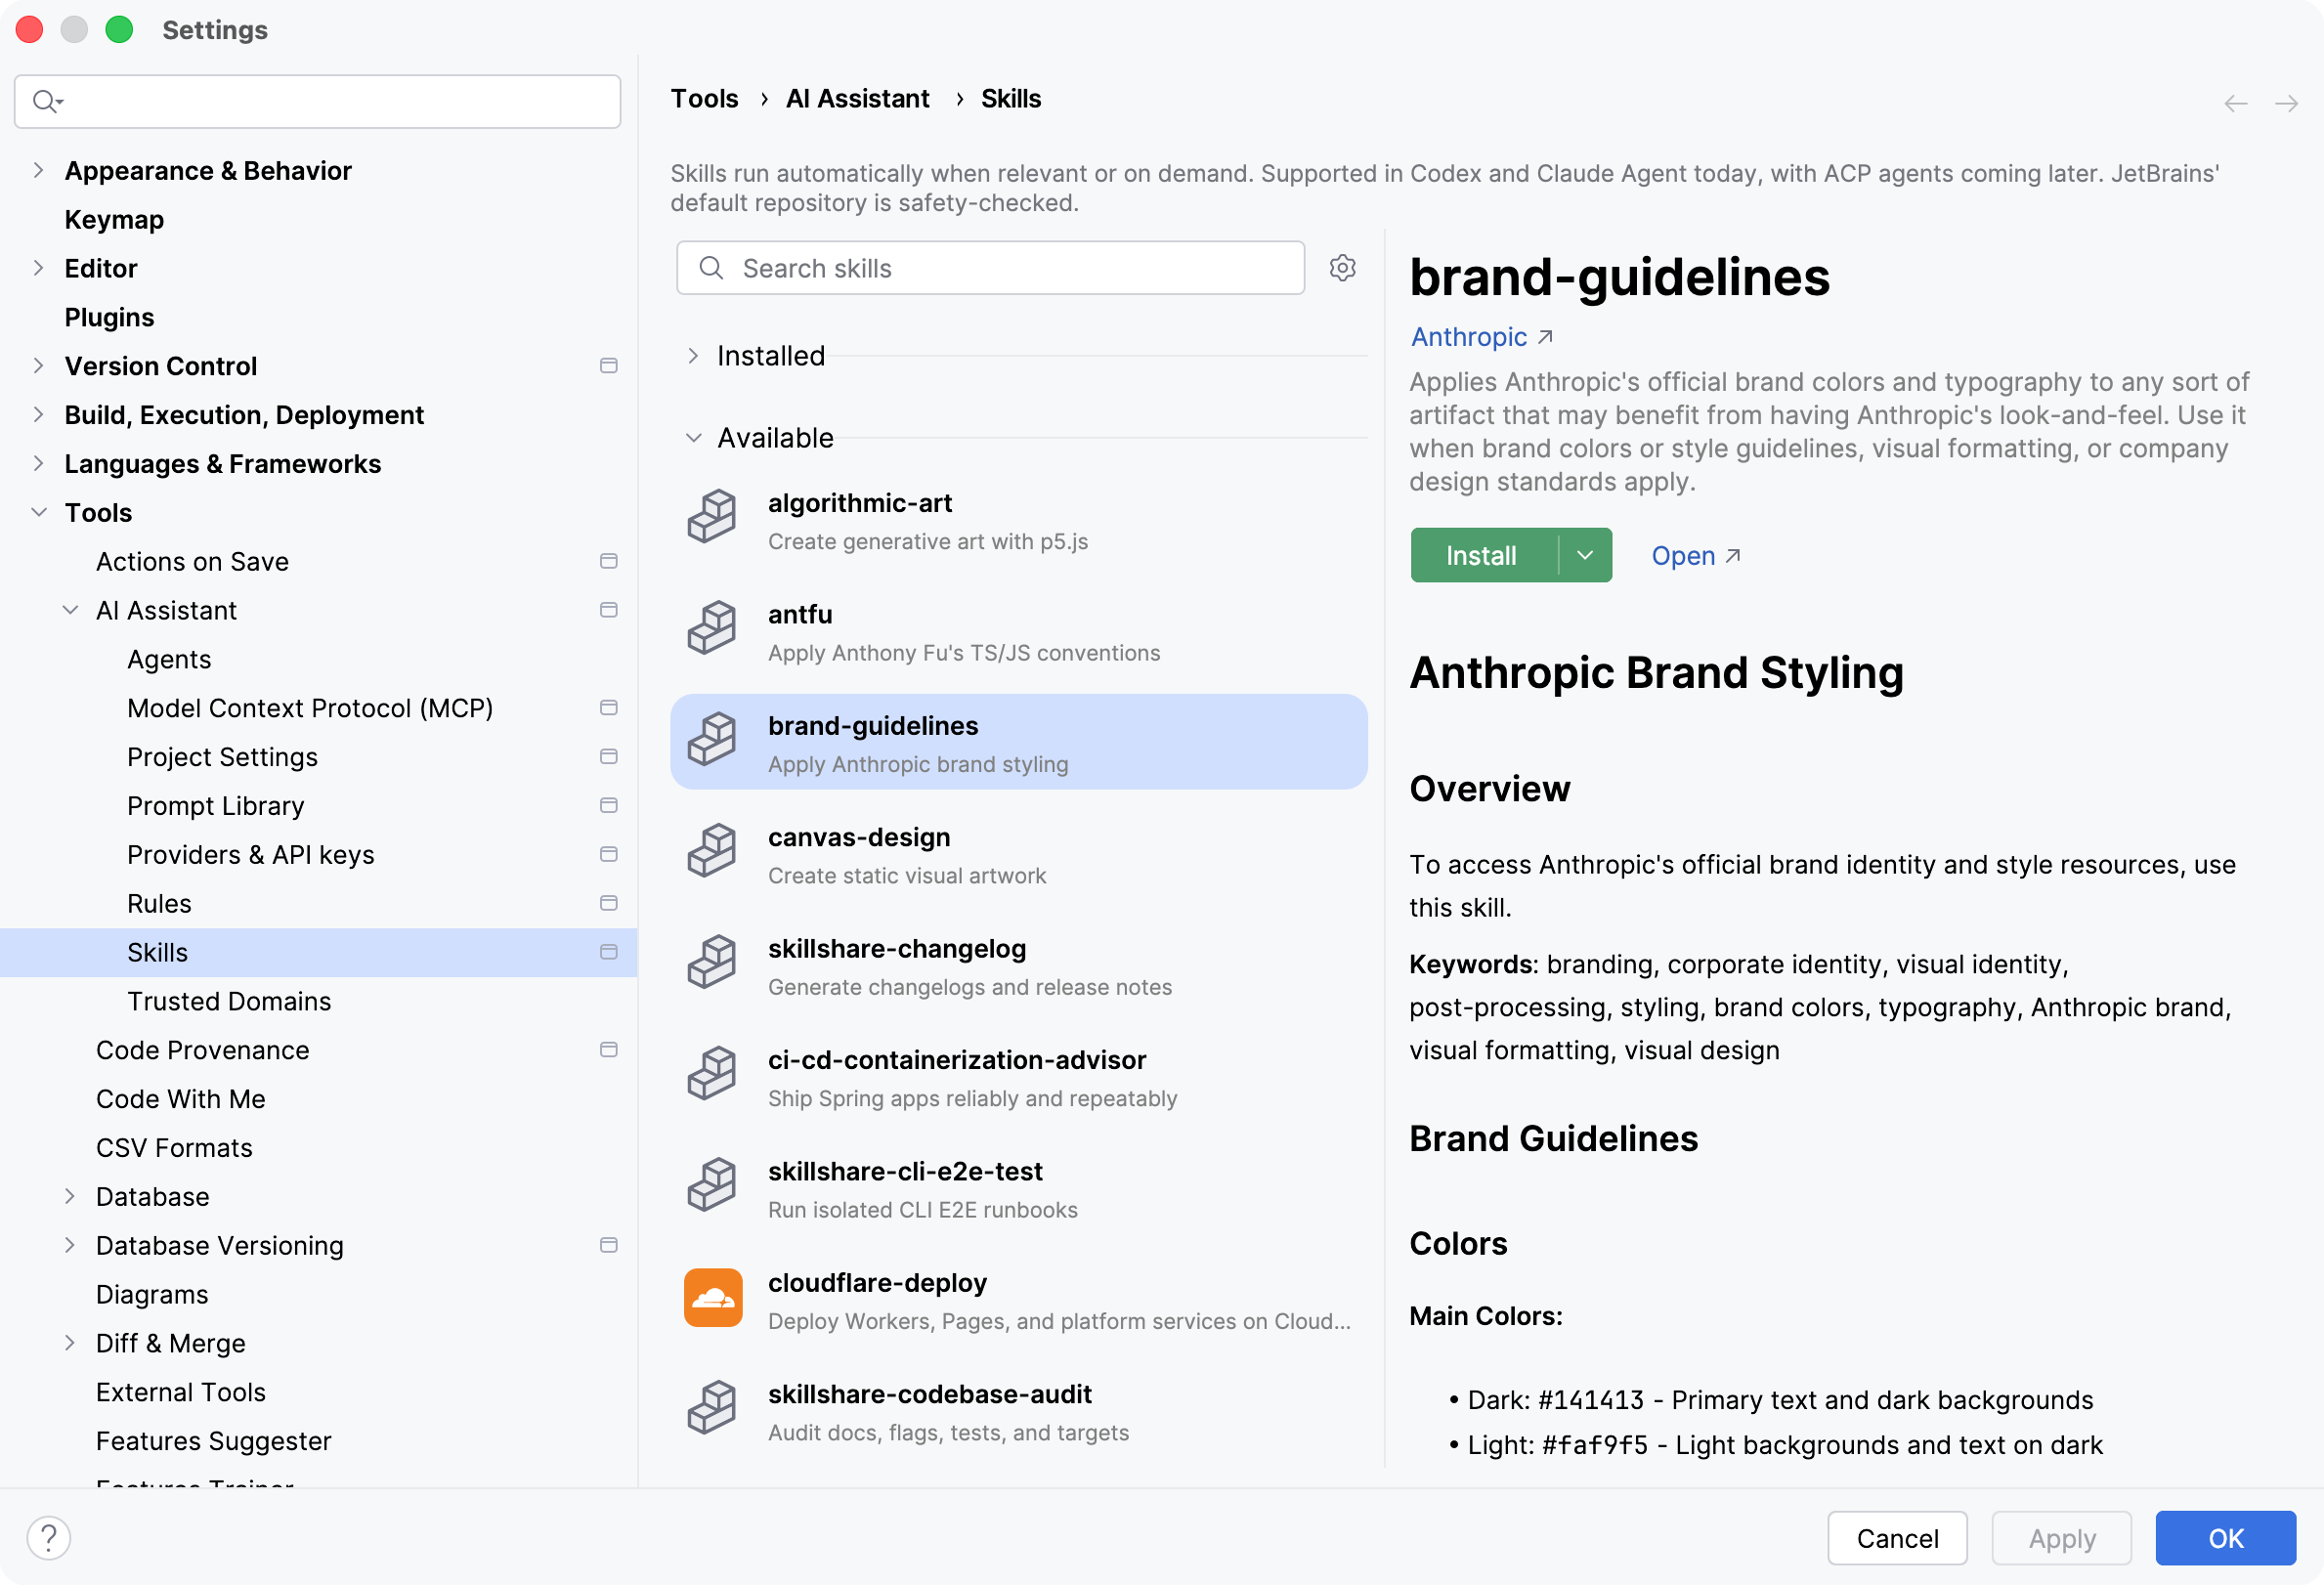This screenshot has height=1585, width=2324.
Task: Collapse the Tools section
Action: click(x=38, y=512)
